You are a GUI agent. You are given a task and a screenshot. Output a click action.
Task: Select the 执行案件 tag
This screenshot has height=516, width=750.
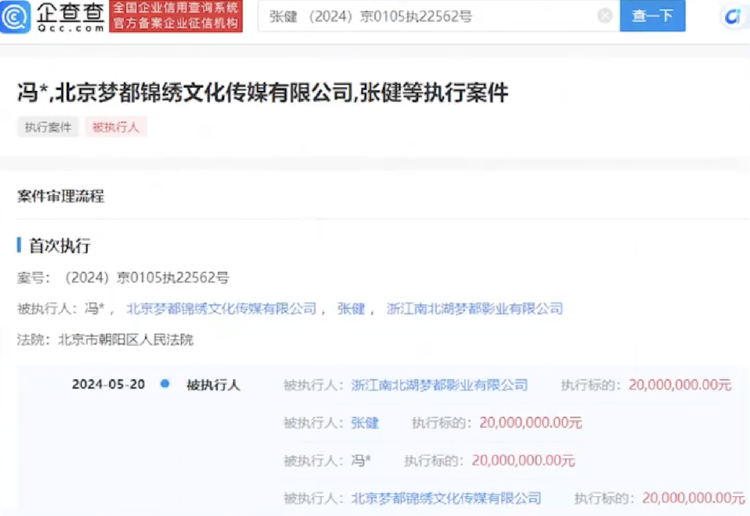tap(48, 127)
